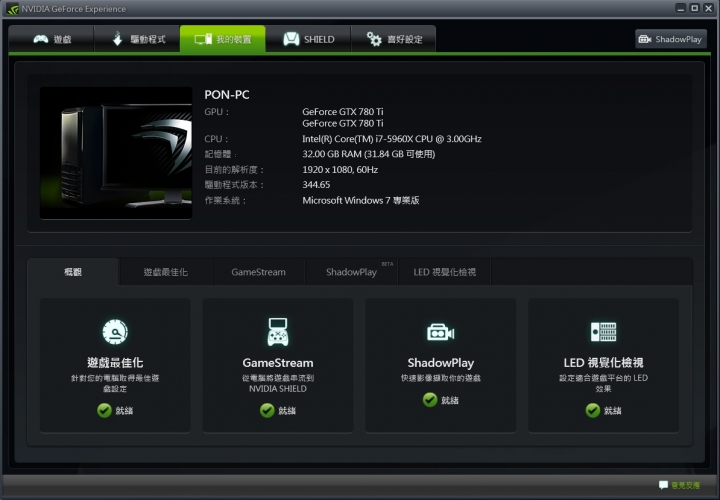
Task: Open the 遊戲 (Games) main tab
Action: [51, 39]
